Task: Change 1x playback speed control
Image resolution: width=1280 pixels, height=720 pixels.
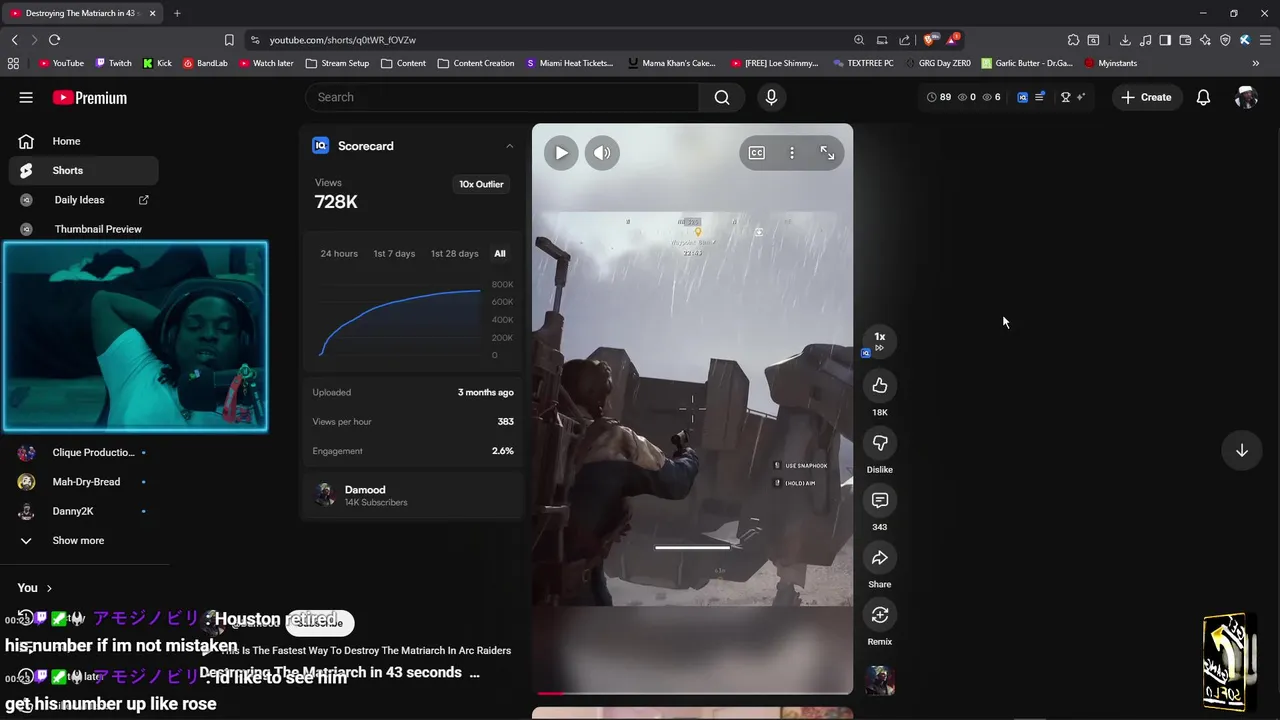Action: click(x=880, y=341)
